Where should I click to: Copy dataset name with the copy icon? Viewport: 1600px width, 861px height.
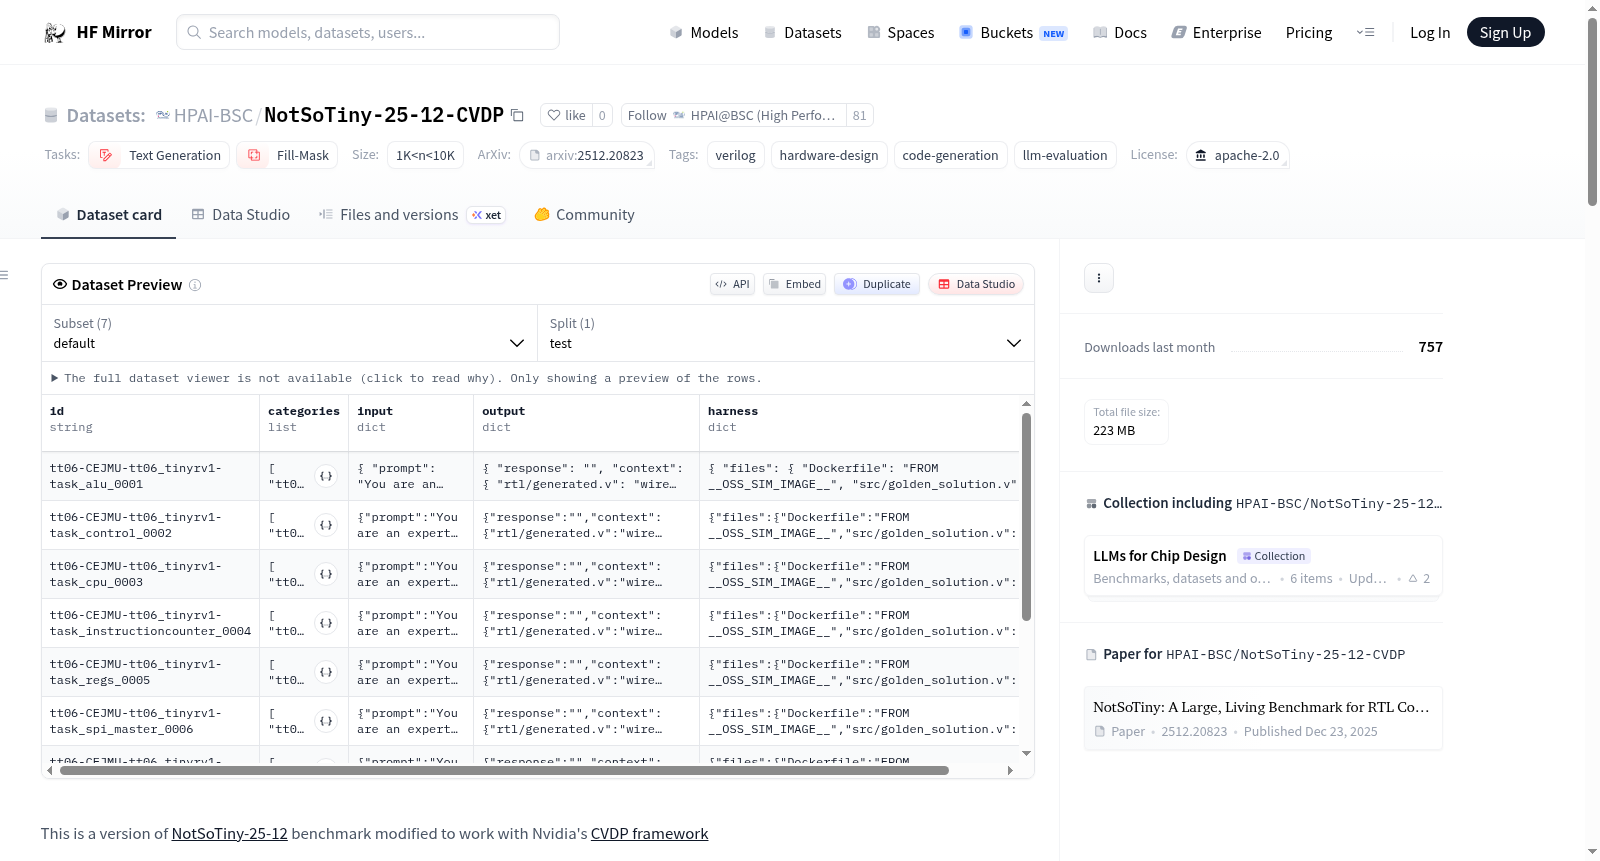(x=517, y=115)
